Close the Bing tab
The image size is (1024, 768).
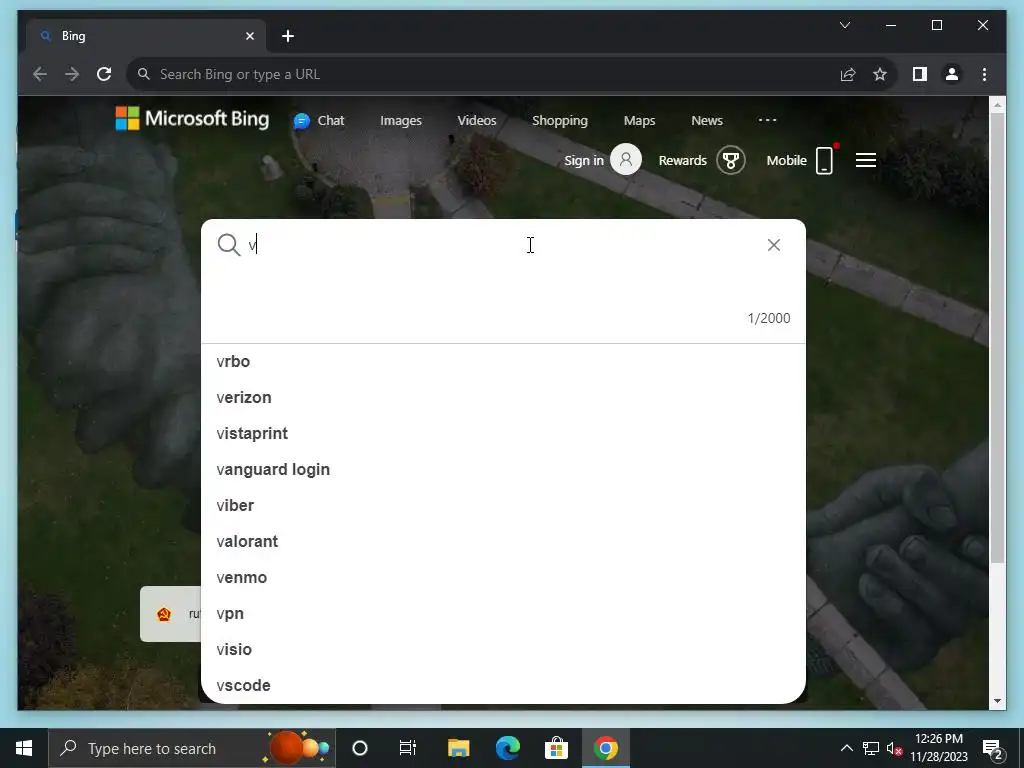click(x=249, y=36)
